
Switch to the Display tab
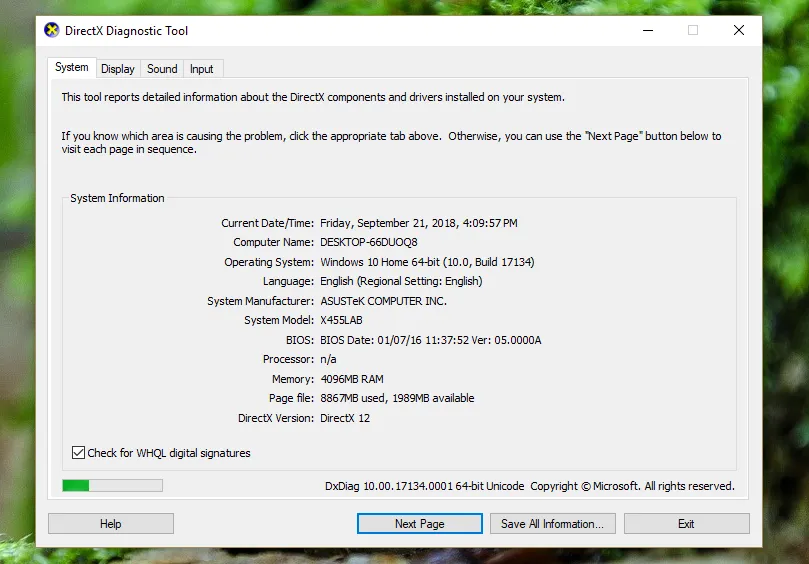coord(118,69)
